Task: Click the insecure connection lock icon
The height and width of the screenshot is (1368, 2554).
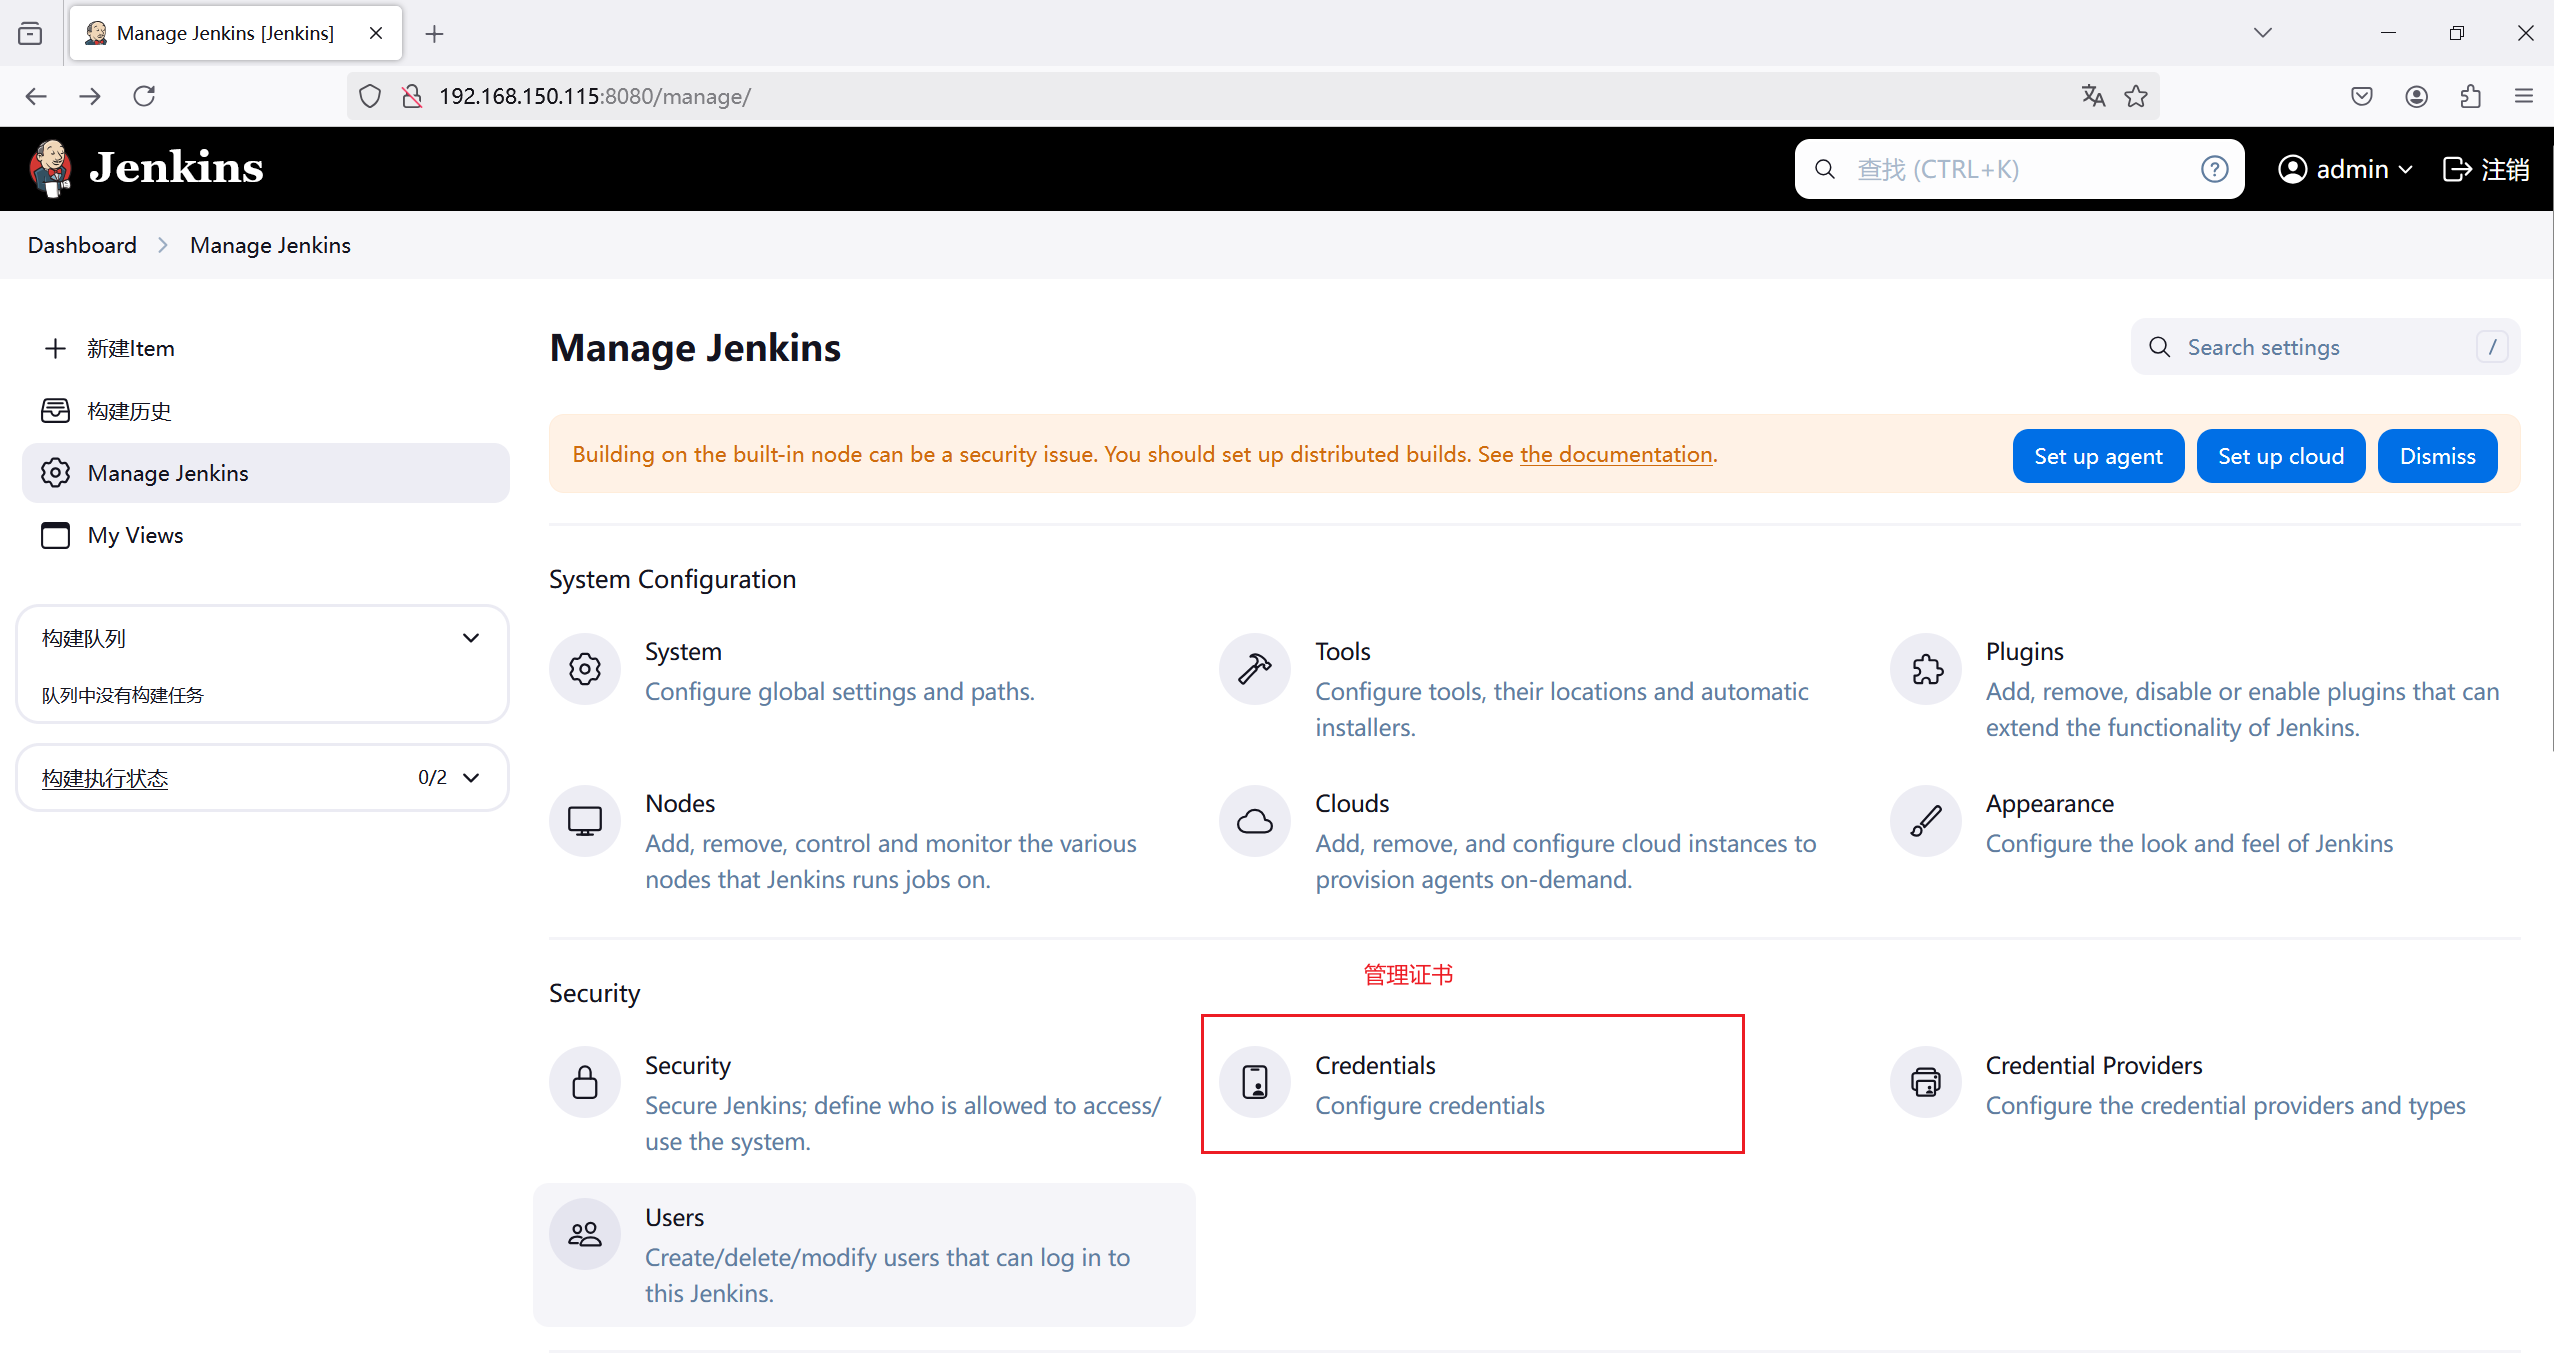Action: pos(411,96)
